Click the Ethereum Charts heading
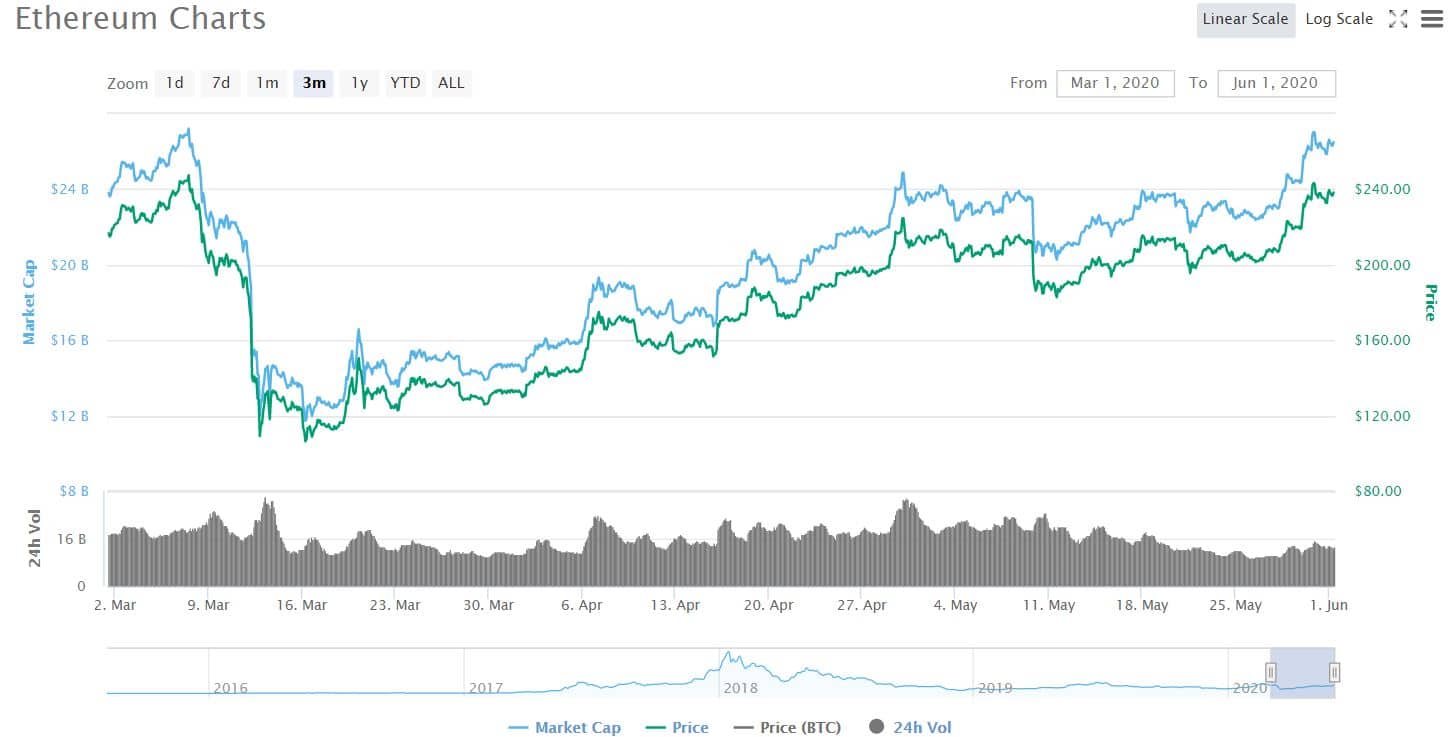 point(140,19)
